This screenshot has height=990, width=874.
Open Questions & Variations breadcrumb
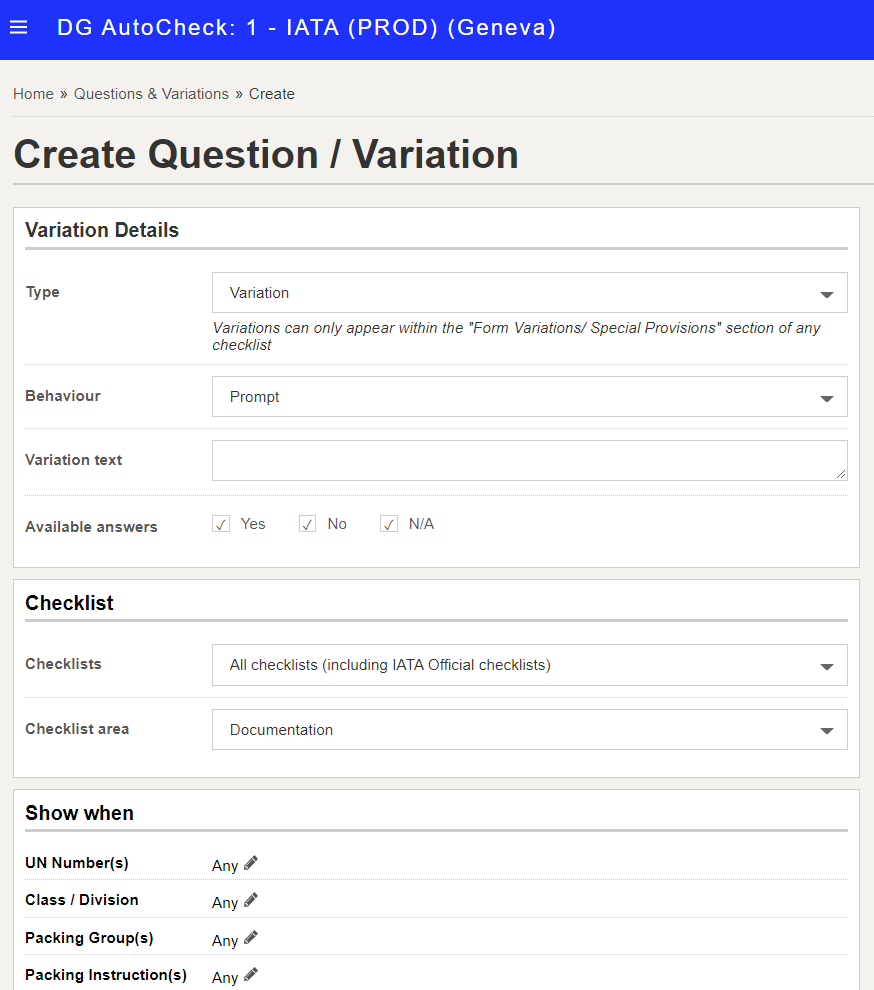(152, 94)
